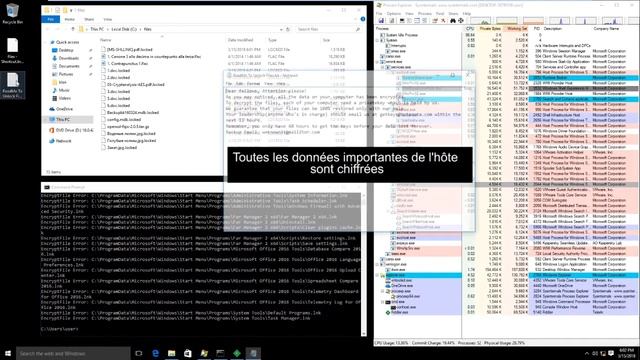Click the taskbar search box
The image size is (640, 360).
click(x=73, y=353)
